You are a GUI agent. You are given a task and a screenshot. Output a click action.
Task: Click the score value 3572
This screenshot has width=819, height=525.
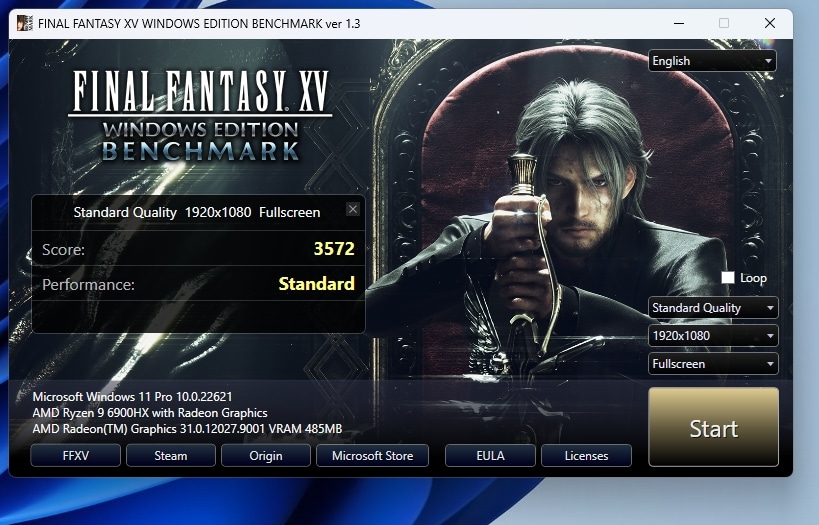[x=334, y=249]
